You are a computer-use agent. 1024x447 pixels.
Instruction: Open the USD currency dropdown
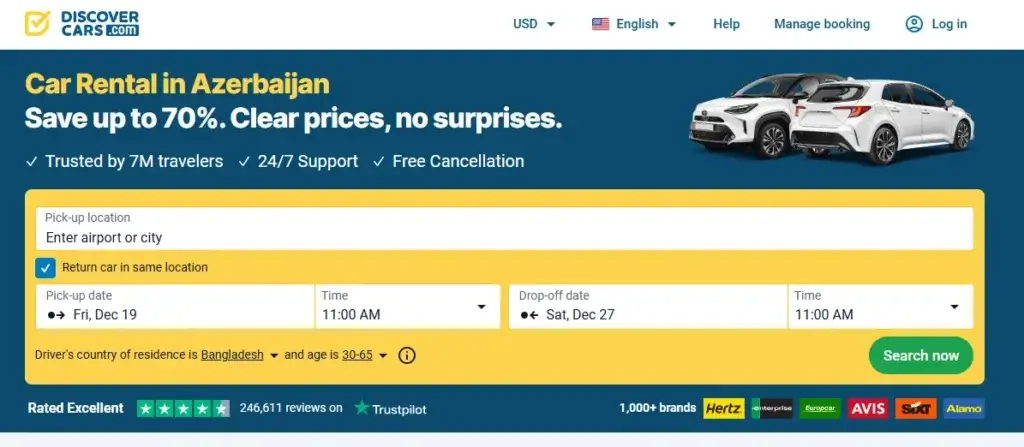[x=534, y=24]
